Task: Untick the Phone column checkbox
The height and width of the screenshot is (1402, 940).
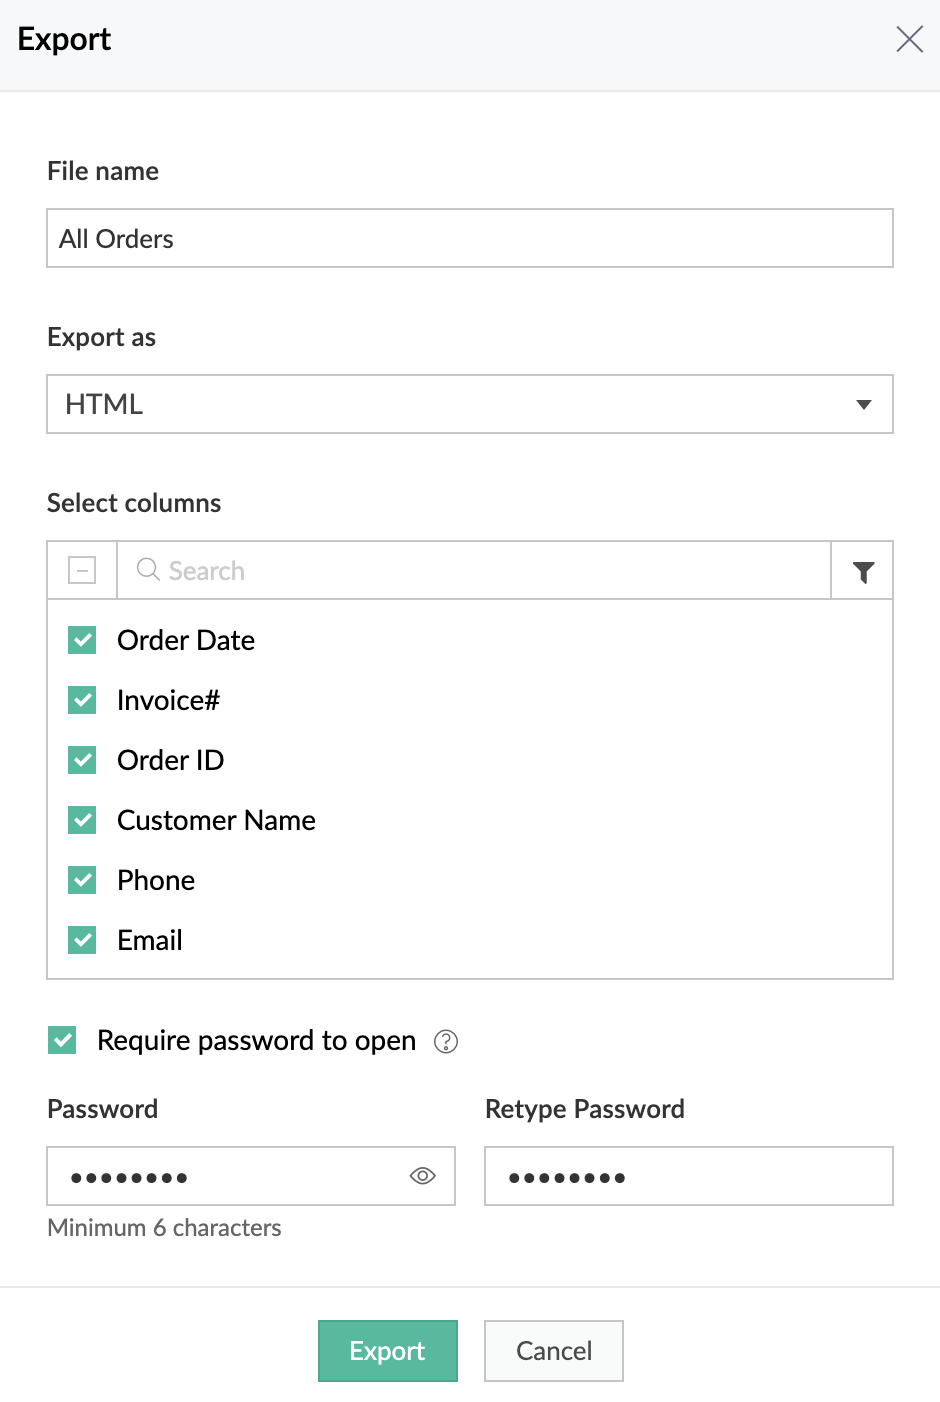Action: 82,880
